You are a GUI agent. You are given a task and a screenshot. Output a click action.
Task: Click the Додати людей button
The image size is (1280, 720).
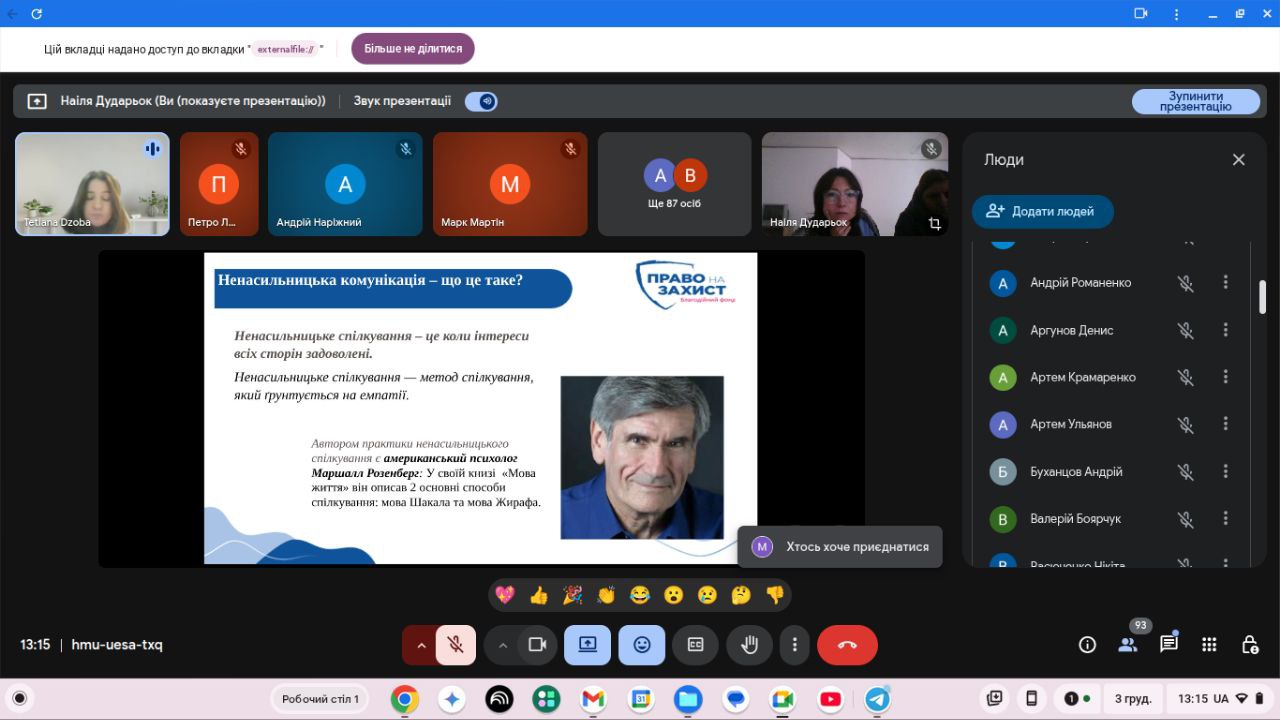point(1042,211)
